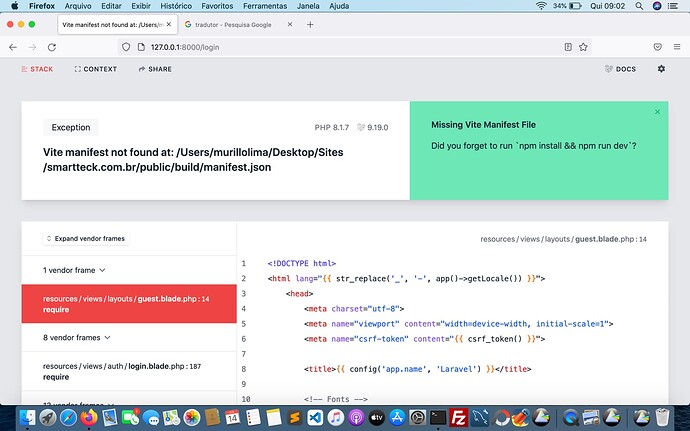Open MySQL Workbench from the Dock

coord(479,417)
